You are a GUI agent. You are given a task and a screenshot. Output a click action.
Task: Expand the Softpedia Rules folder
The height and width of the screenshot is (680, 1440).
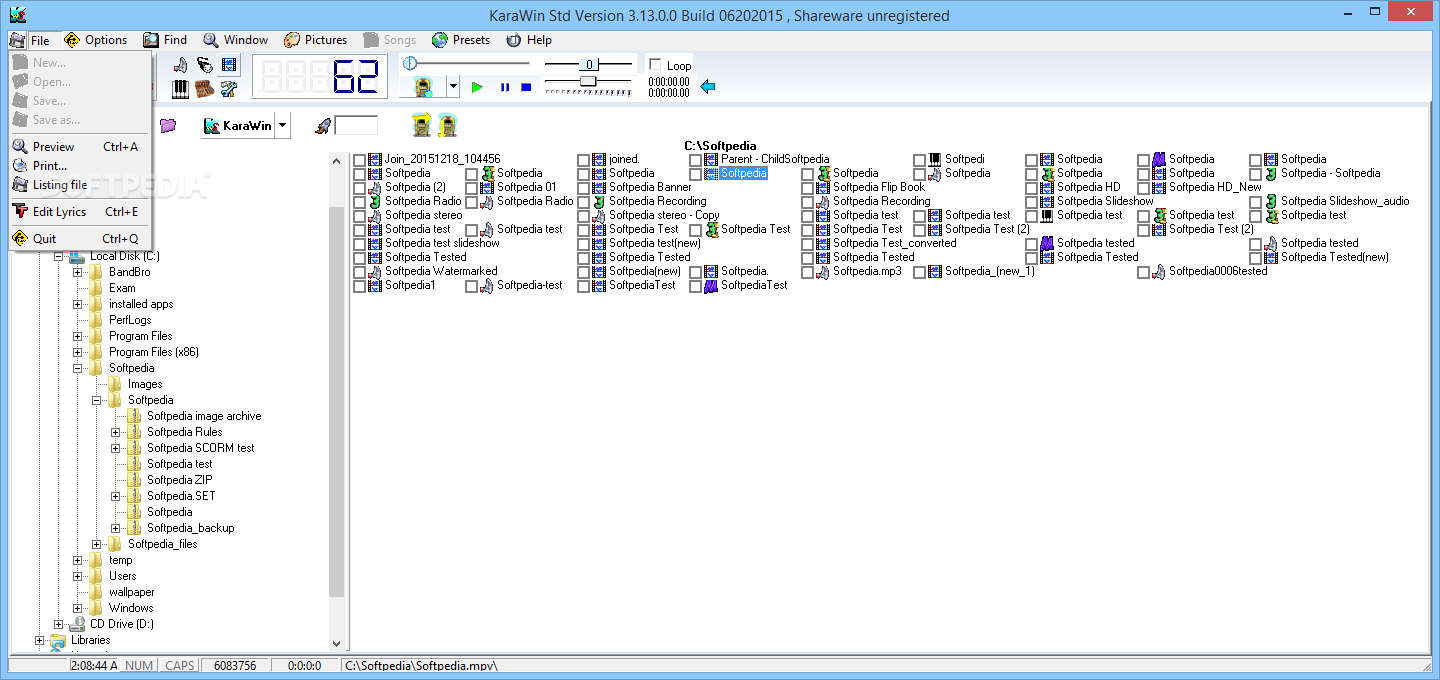(x=115, y=432)
